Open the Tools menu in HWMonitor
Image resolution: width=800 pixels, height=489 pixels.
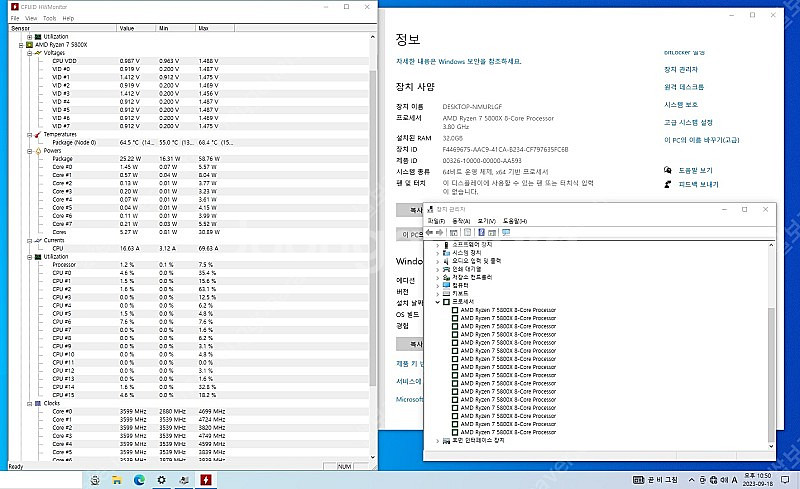49,18
